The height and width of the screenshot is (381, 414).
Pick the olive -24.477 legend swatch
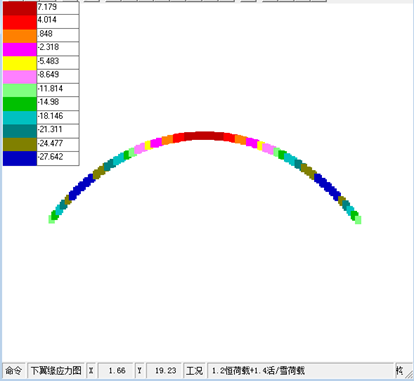pos(20,145)
